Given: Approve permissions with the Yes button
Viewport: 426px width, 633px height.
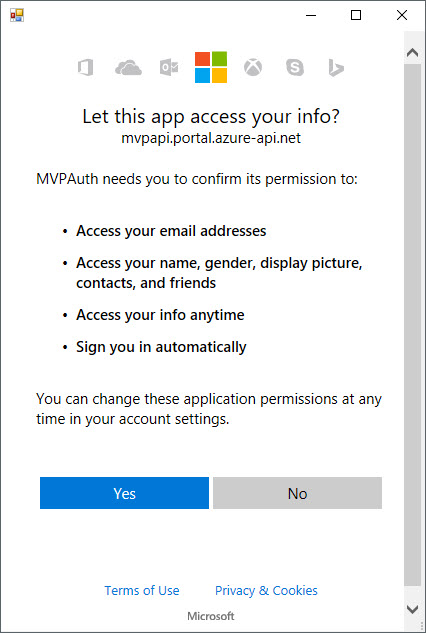Looking at the screenshot, I should click(124, 493).
